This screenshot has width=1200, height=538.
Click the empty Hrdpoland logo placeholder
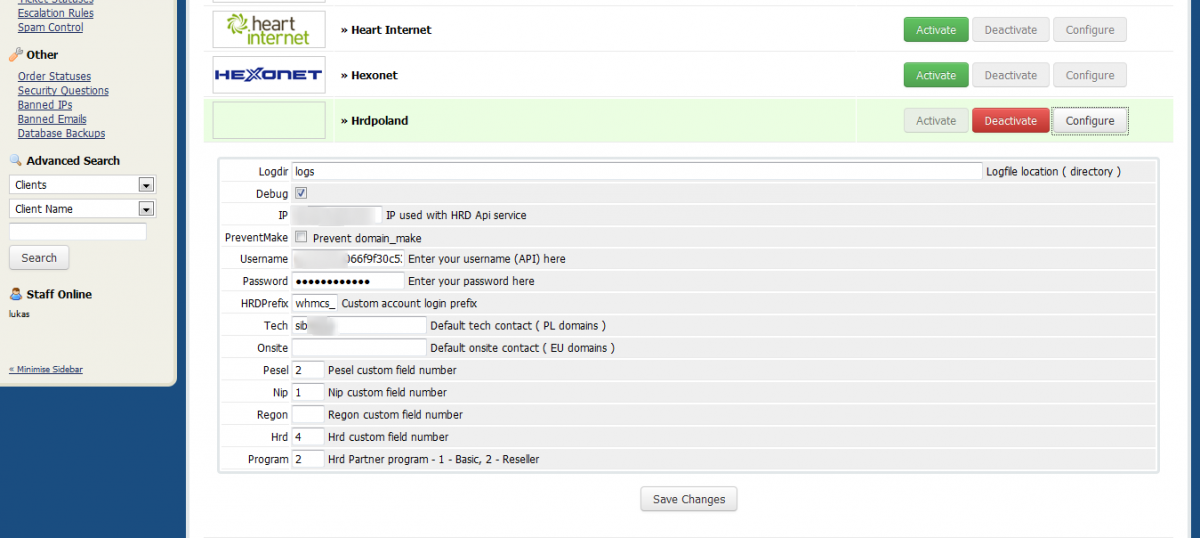[269, 120]
